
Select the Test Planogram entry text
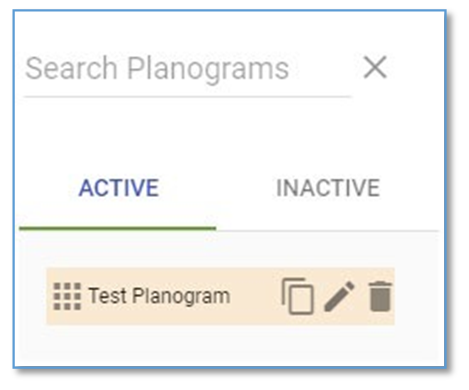[x=159, y=296]
